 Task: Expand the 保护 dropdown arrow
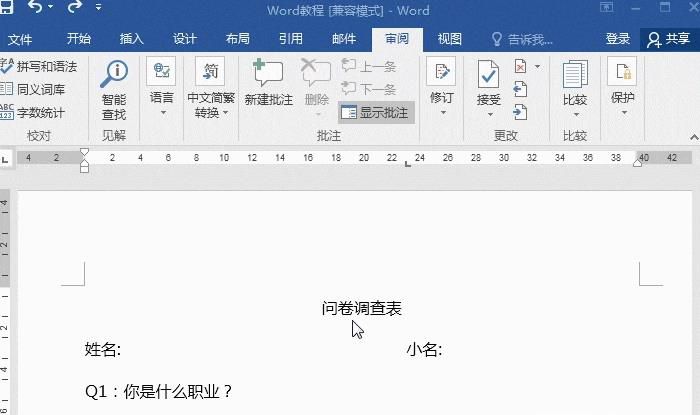click(x=624, y=112)
